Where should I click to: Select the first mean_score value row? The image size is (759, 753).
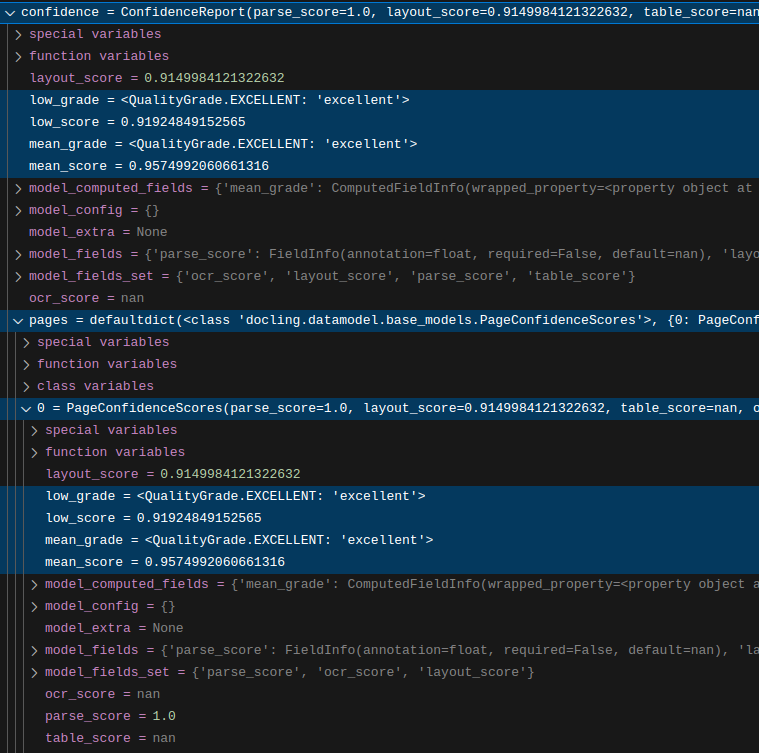148,166
